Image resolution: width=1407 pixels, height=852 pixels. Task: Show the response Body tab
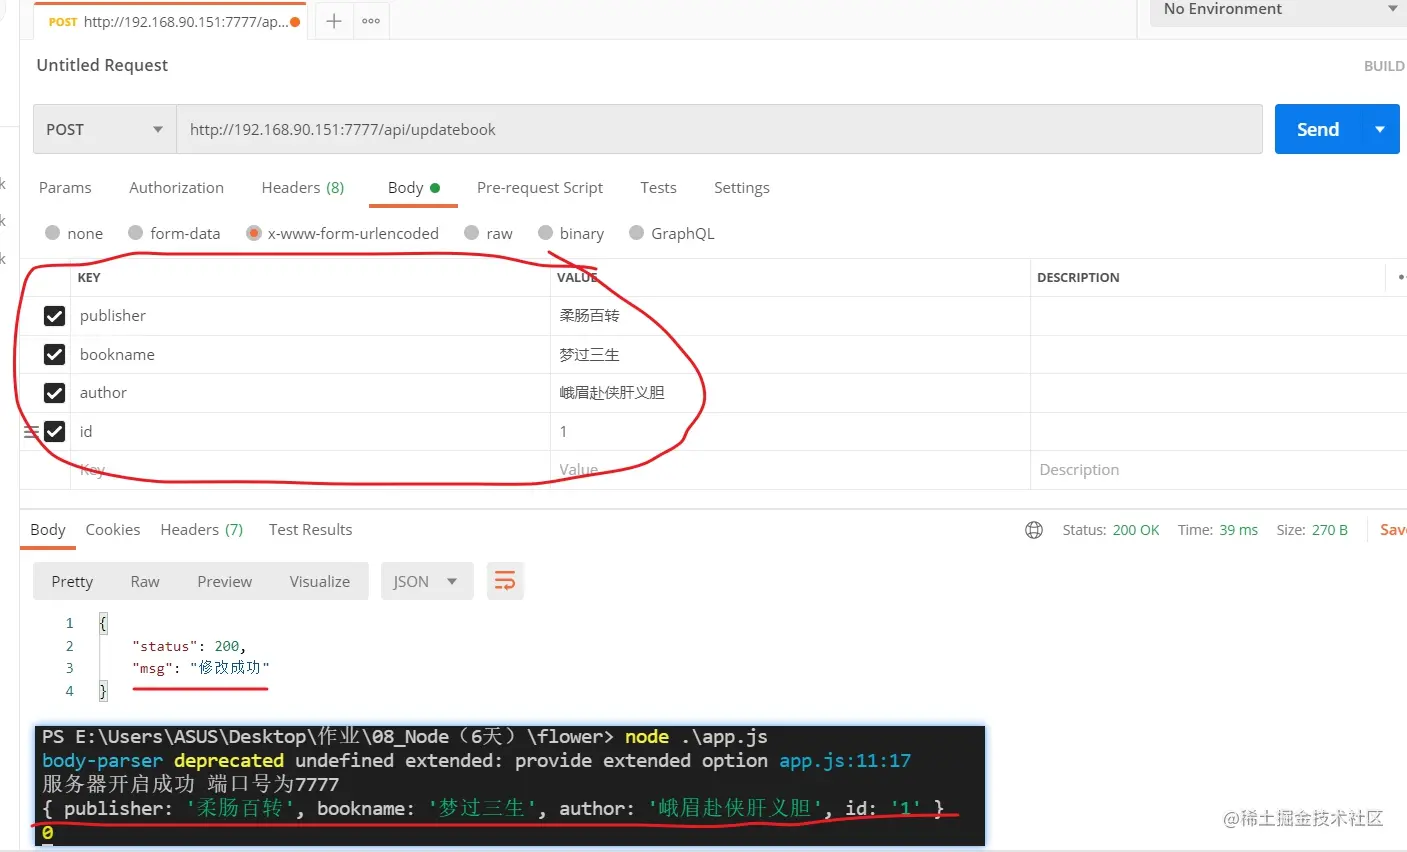point(48,530)
